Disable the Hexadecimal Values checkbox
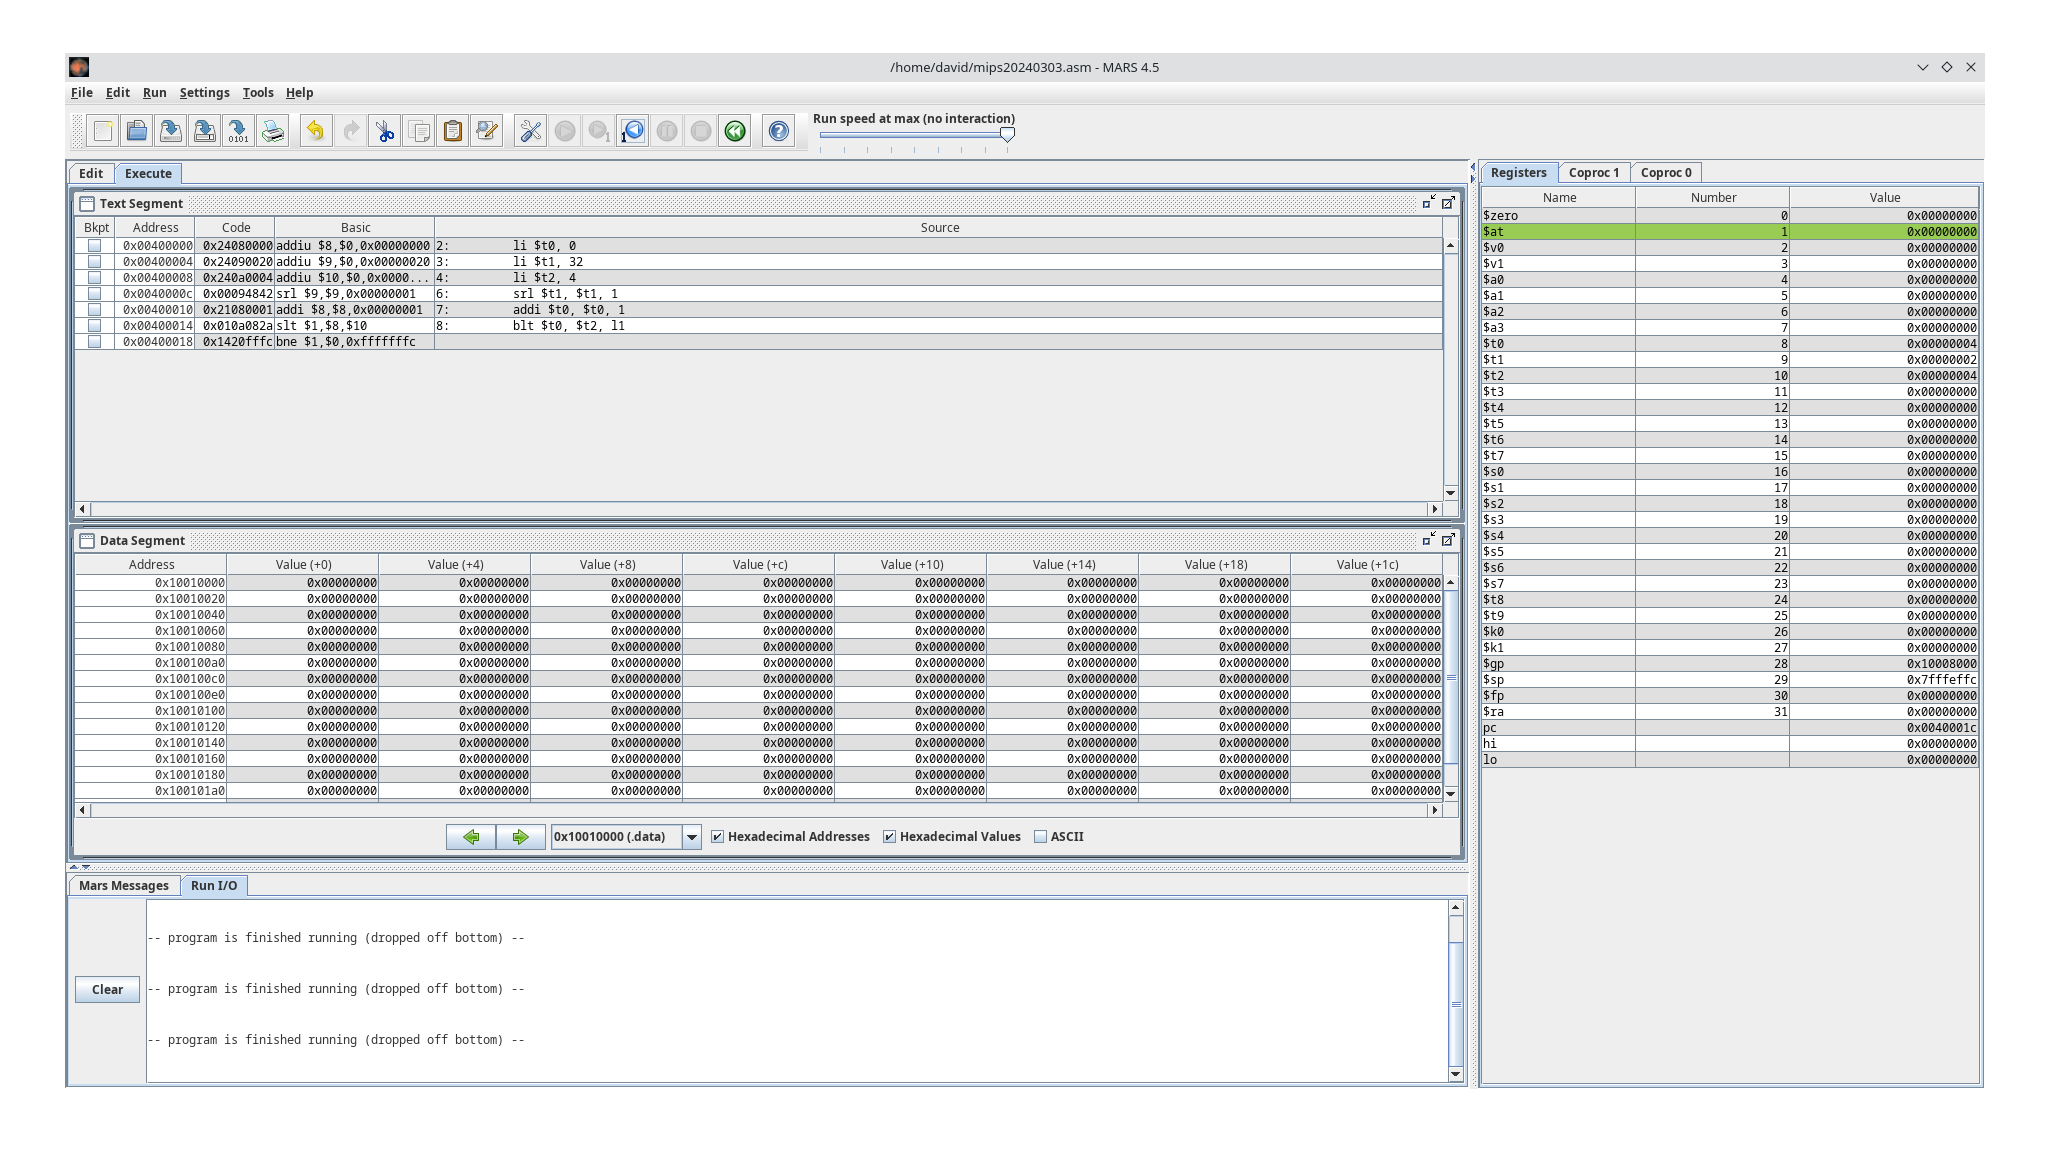2050x1166 pixels. 890,836
